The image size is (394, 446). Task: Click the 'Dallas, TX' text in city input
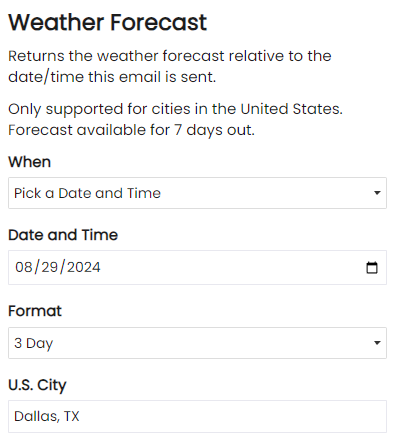coord(47,416)
